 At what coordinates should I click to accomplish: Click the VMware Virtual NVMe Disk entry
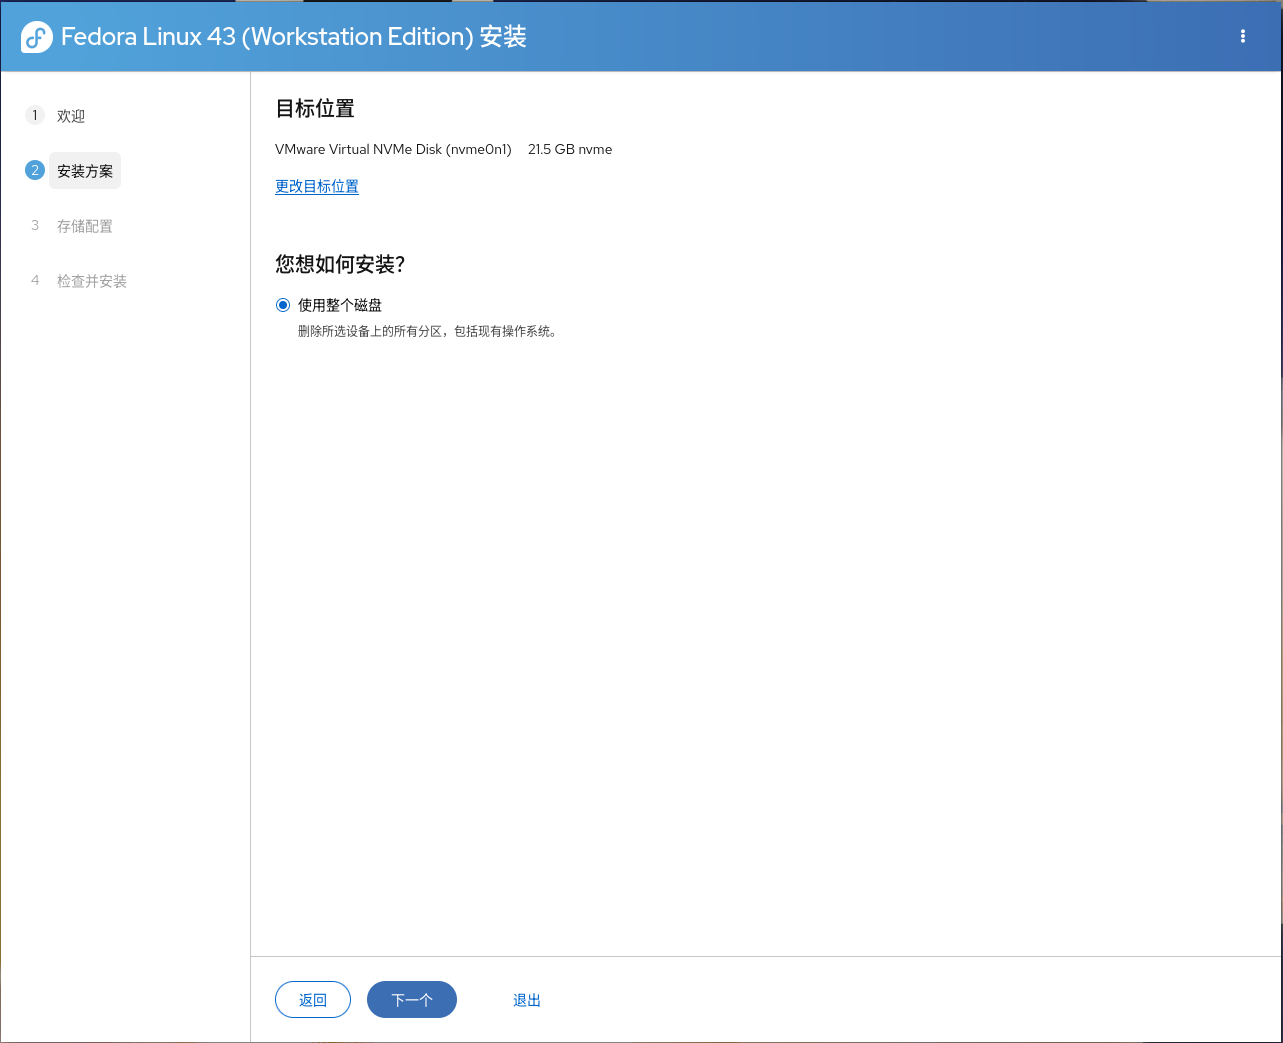[395, 149]
